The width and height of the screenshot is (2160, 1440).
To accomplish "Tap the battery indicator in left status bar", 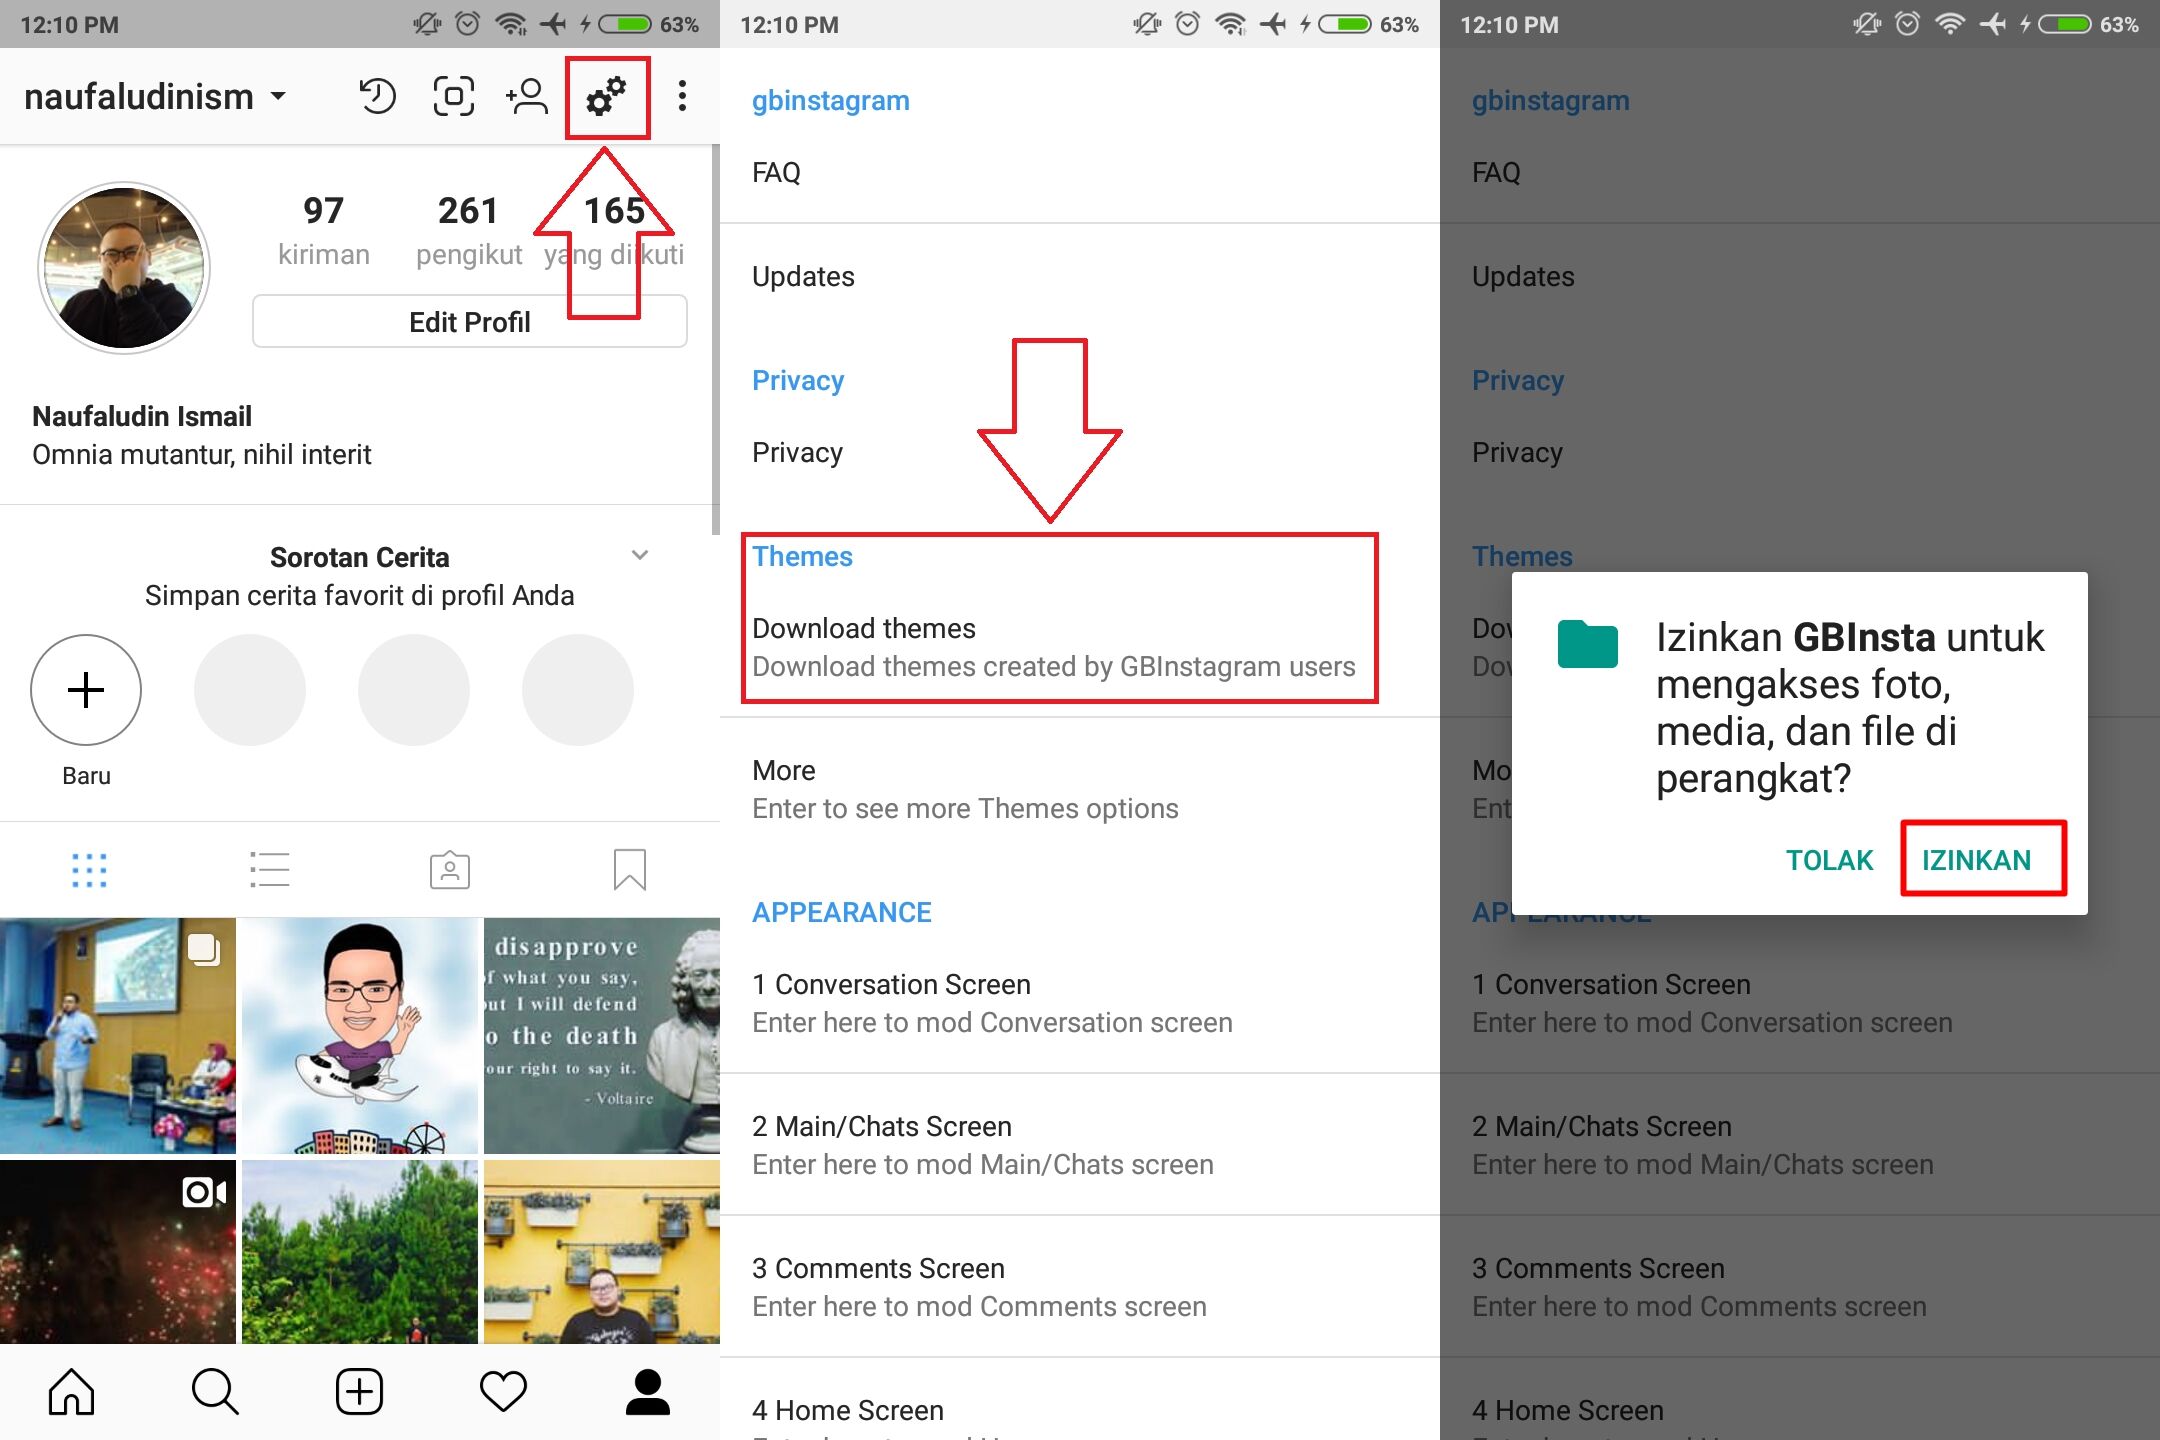I will click(623, 24).
